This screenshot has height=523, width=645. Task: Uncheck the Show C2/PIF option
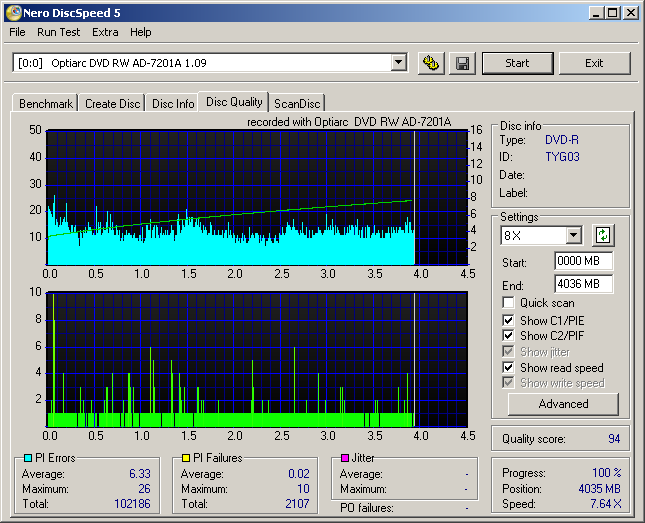click(509, 336)
